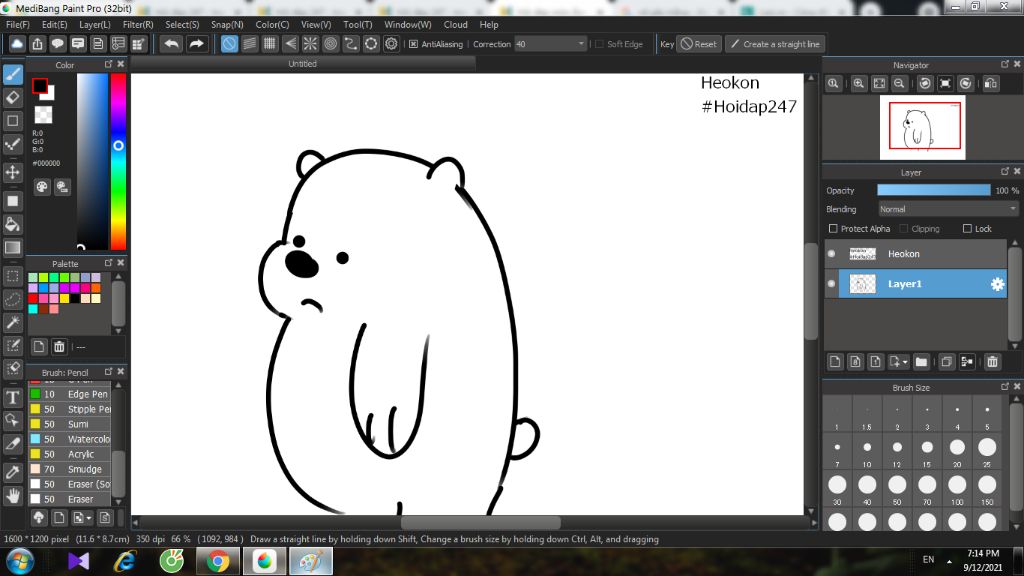This screenshot has height=576, width=1024.
Task: Zoom in using Navigator magnifier plus
Action: pos(859,84)
